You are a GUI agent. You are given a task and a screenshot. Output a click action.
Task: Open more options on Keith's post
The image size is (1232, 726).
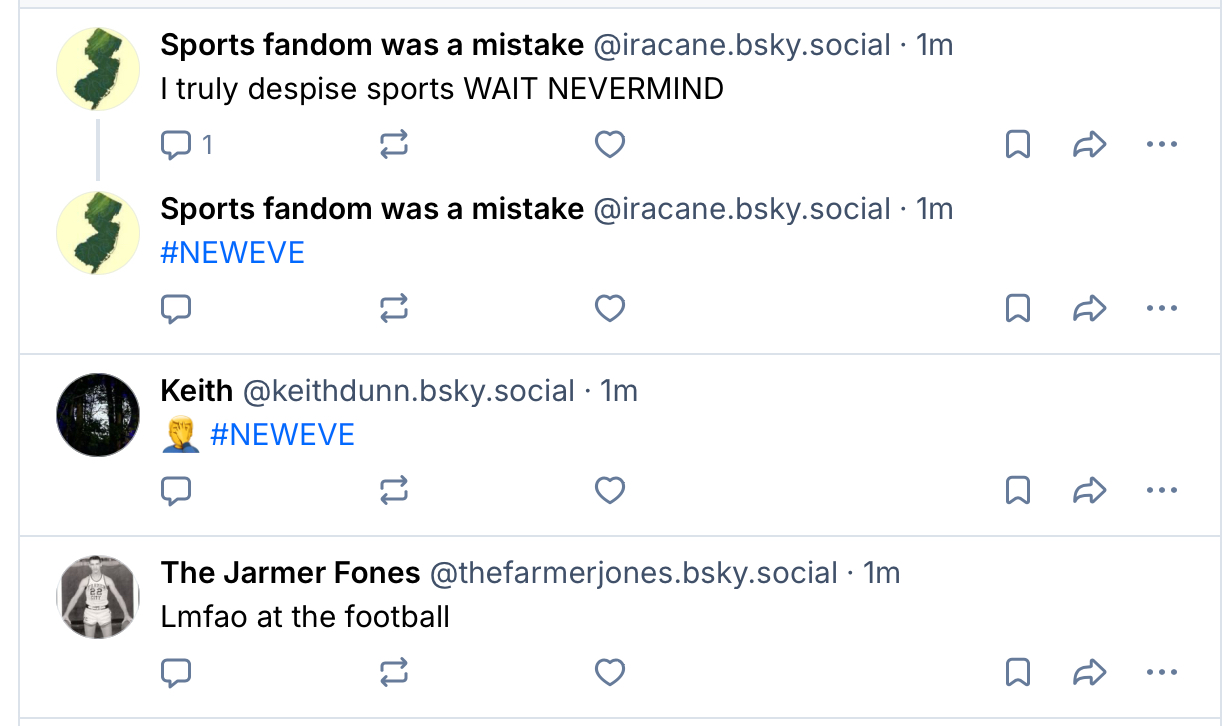click(1161, 491)
